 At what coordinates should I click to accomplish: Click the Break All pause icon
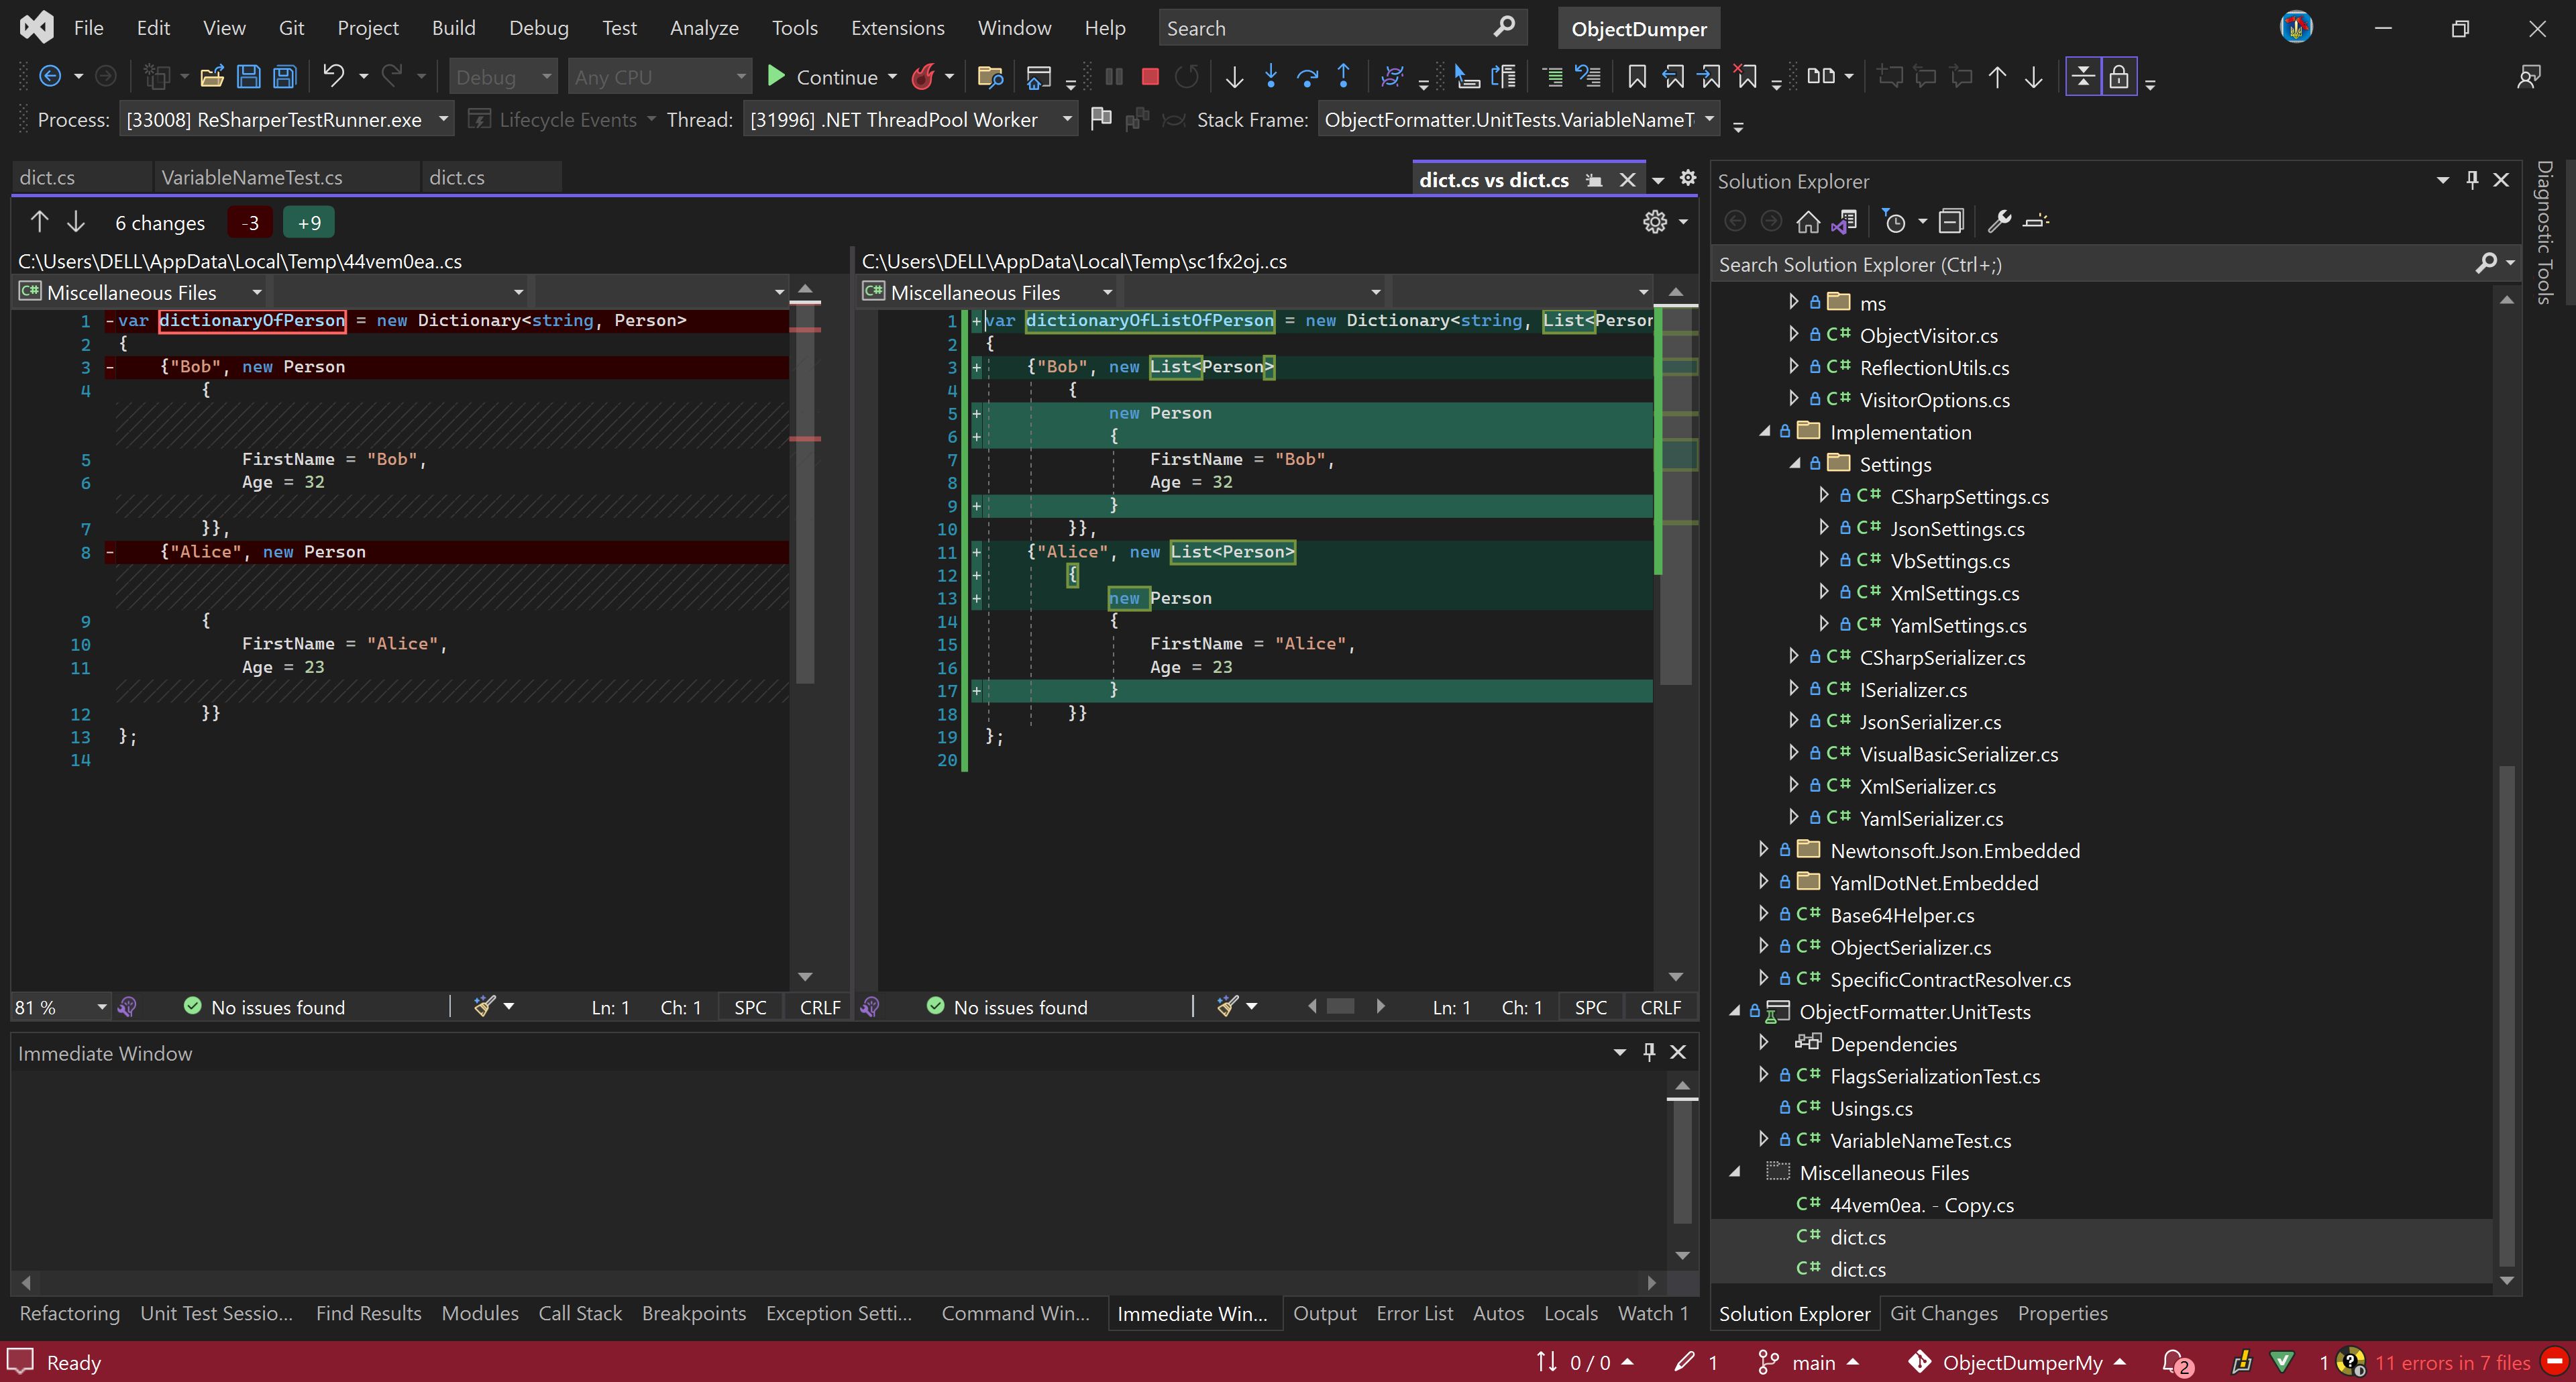coord(1113,76)
